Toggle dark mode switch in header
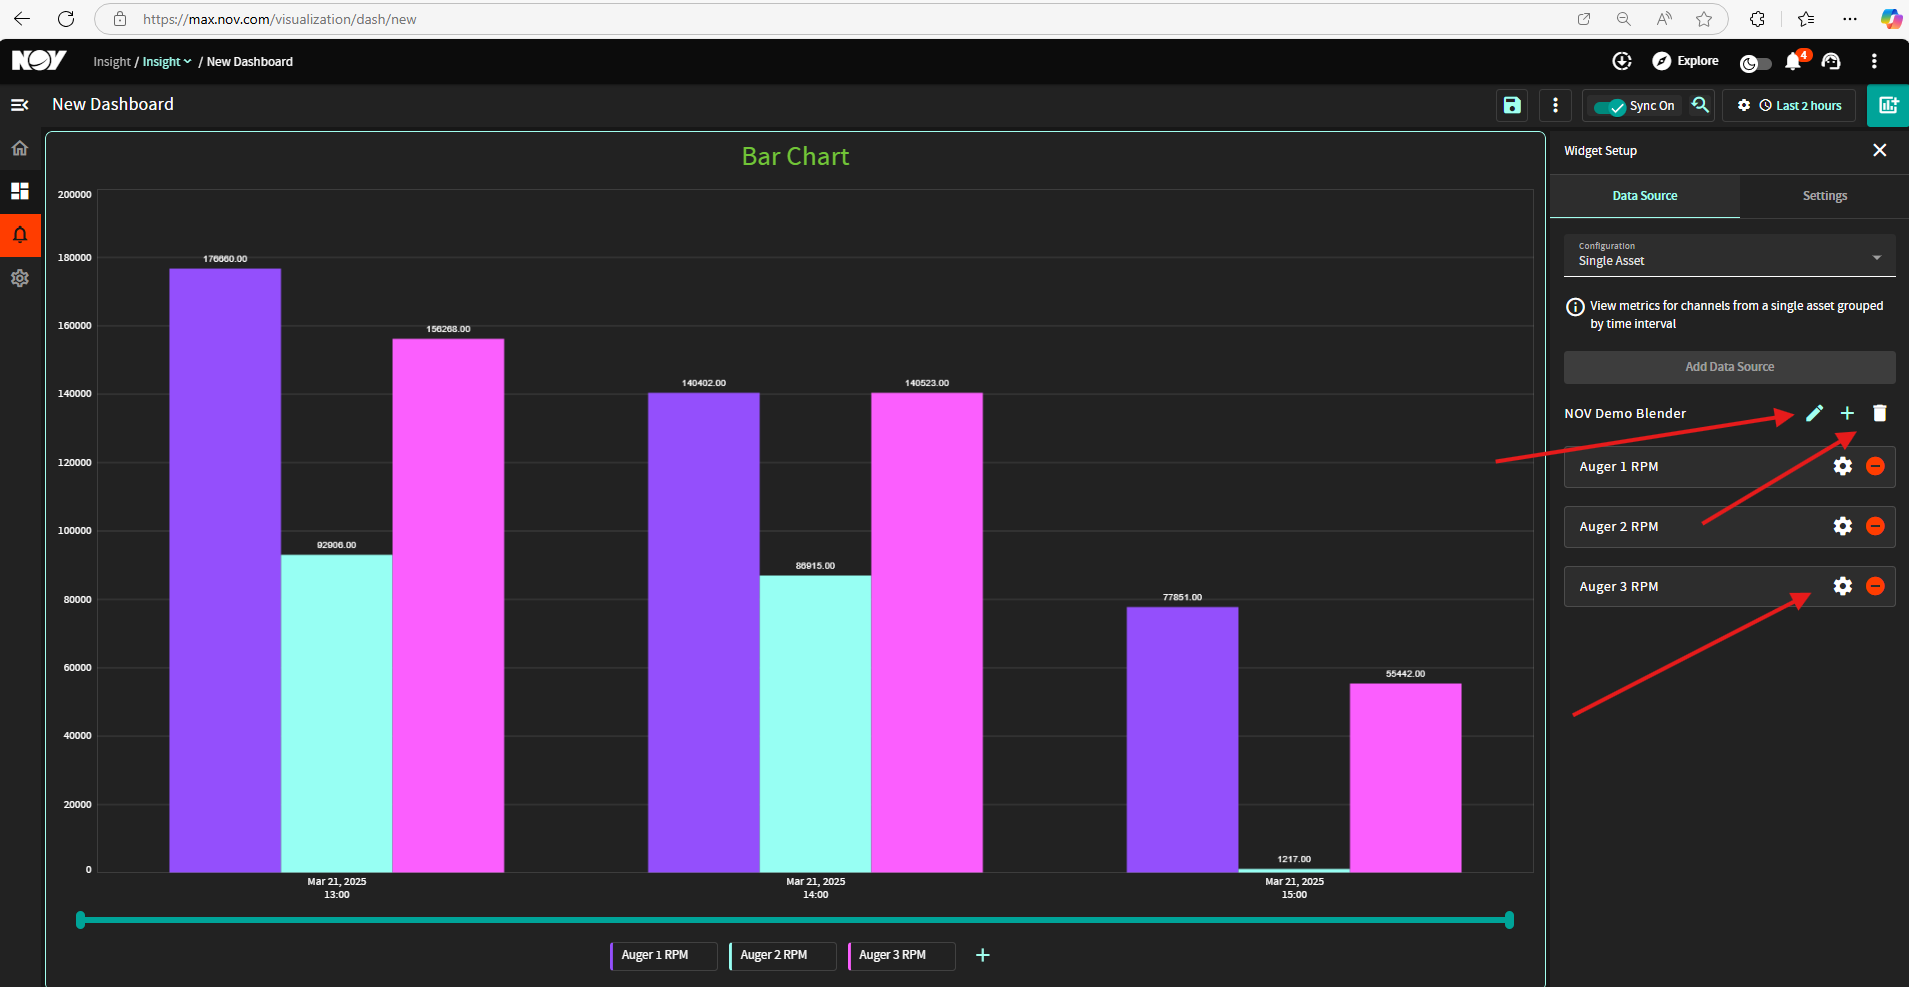 click(1755, 63)
